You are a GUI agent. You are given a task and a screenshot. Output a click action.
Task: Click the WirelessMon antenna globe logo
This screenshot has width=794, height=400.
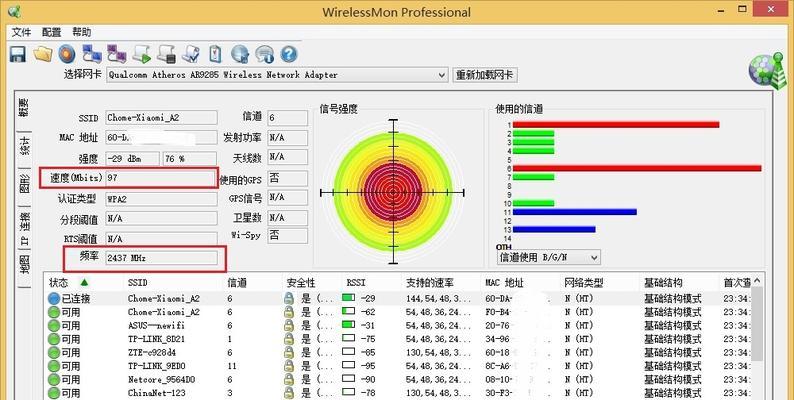point(768,71)
